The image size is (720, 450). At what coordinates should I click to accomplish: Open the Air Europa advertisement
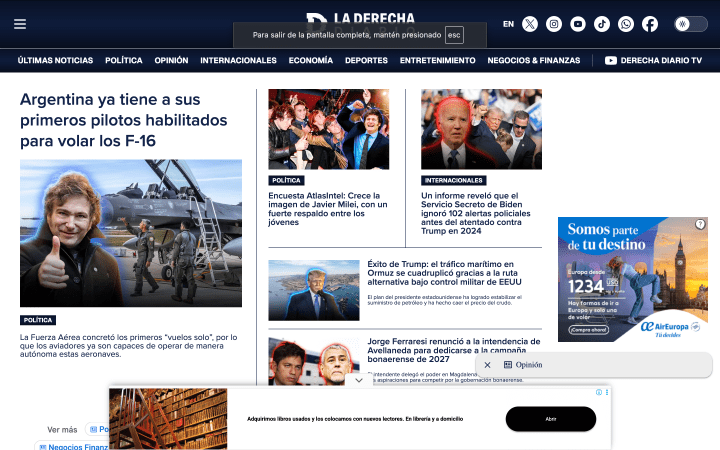tap(633, 279)
